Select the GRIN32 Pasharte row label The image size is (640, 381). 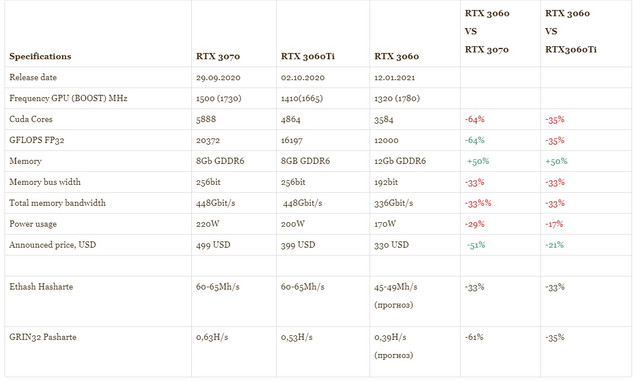[x=42, y=337]
